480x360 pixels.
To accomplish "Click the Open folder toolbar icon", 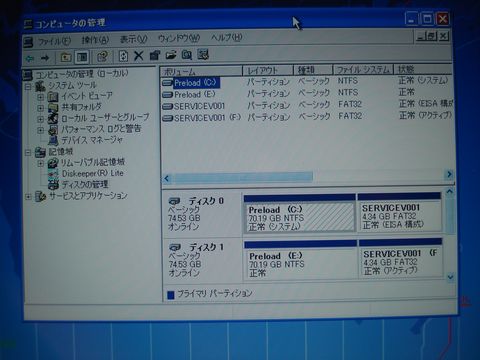I will pos(171,55).
